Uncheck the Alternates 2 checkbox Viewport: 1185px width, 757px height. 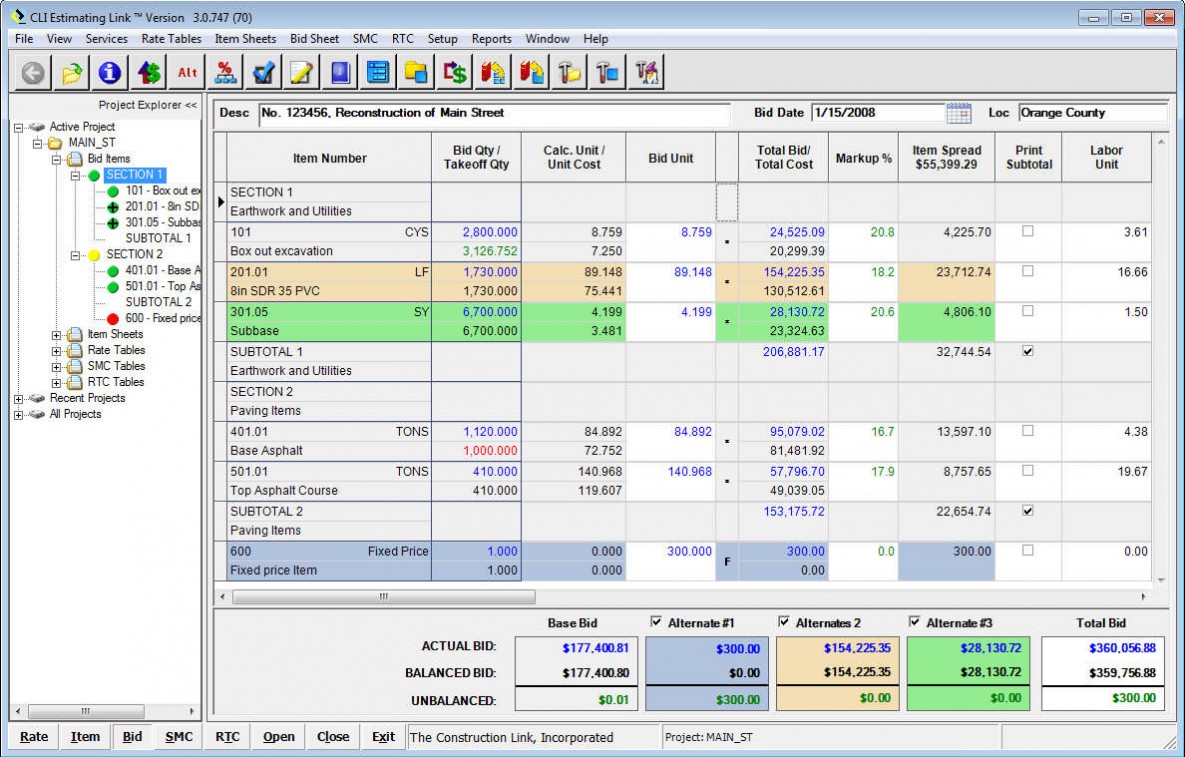pyautogui.click(x=784, y=622)
